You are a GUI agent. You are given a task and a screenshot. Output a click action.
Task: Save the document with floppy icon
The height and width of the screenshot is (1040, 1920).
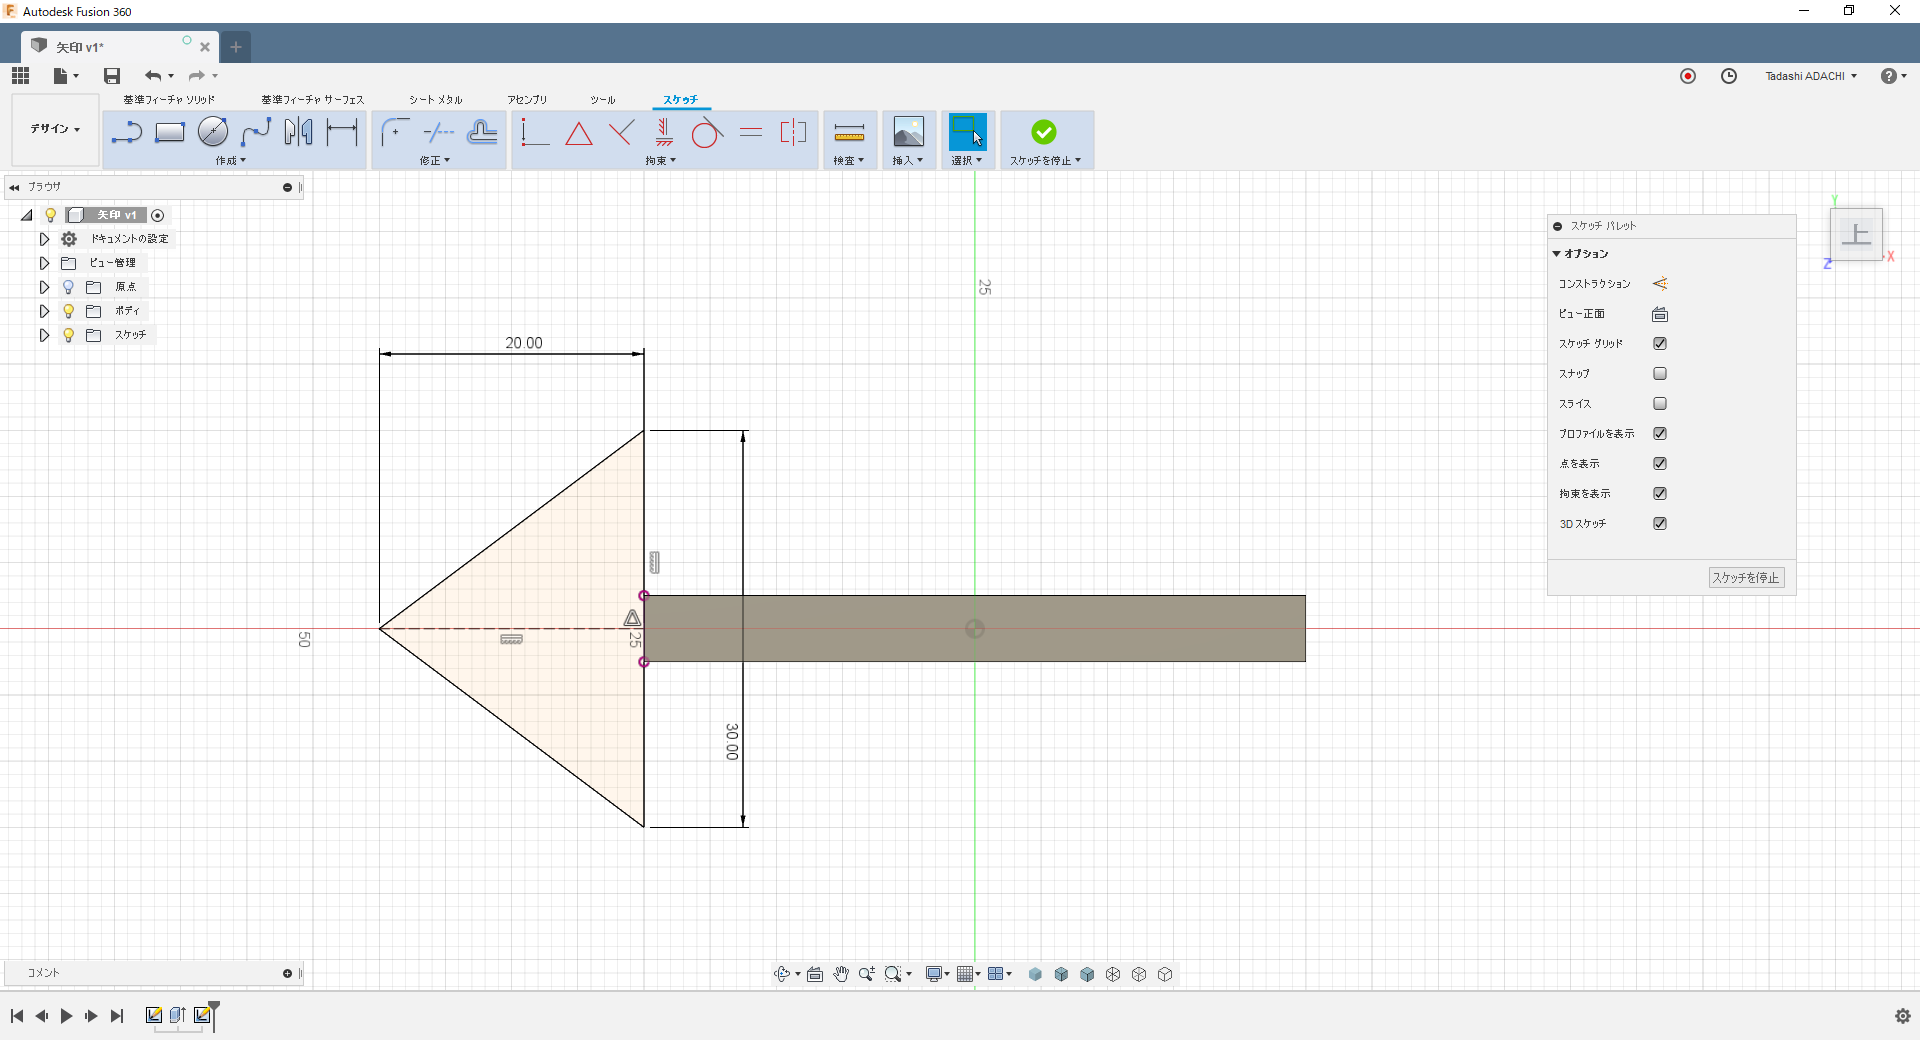tap(112, 76)
